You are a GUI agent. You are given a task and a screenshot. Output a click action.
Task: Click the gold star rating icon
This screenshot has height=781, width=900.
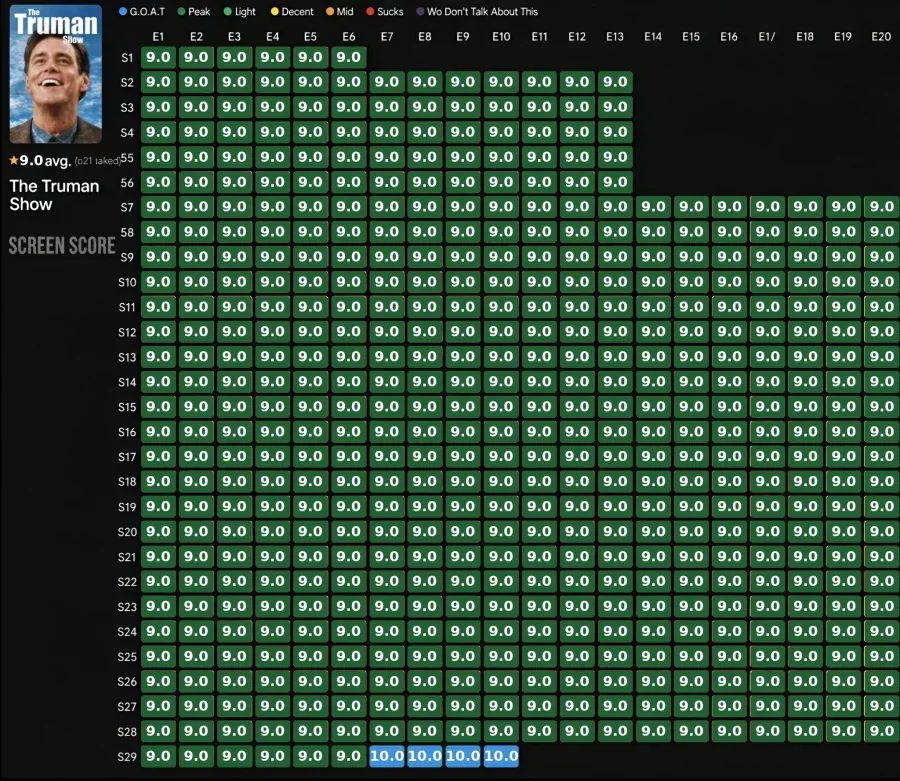[14, 160]
